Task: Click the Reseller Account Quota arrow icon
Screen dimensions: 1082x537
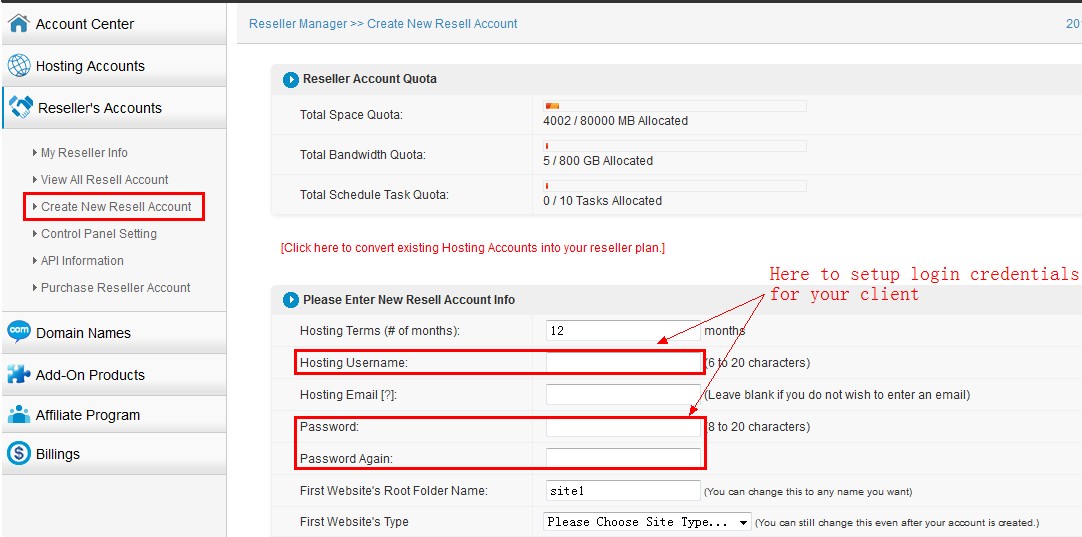Action: (291, 80)
